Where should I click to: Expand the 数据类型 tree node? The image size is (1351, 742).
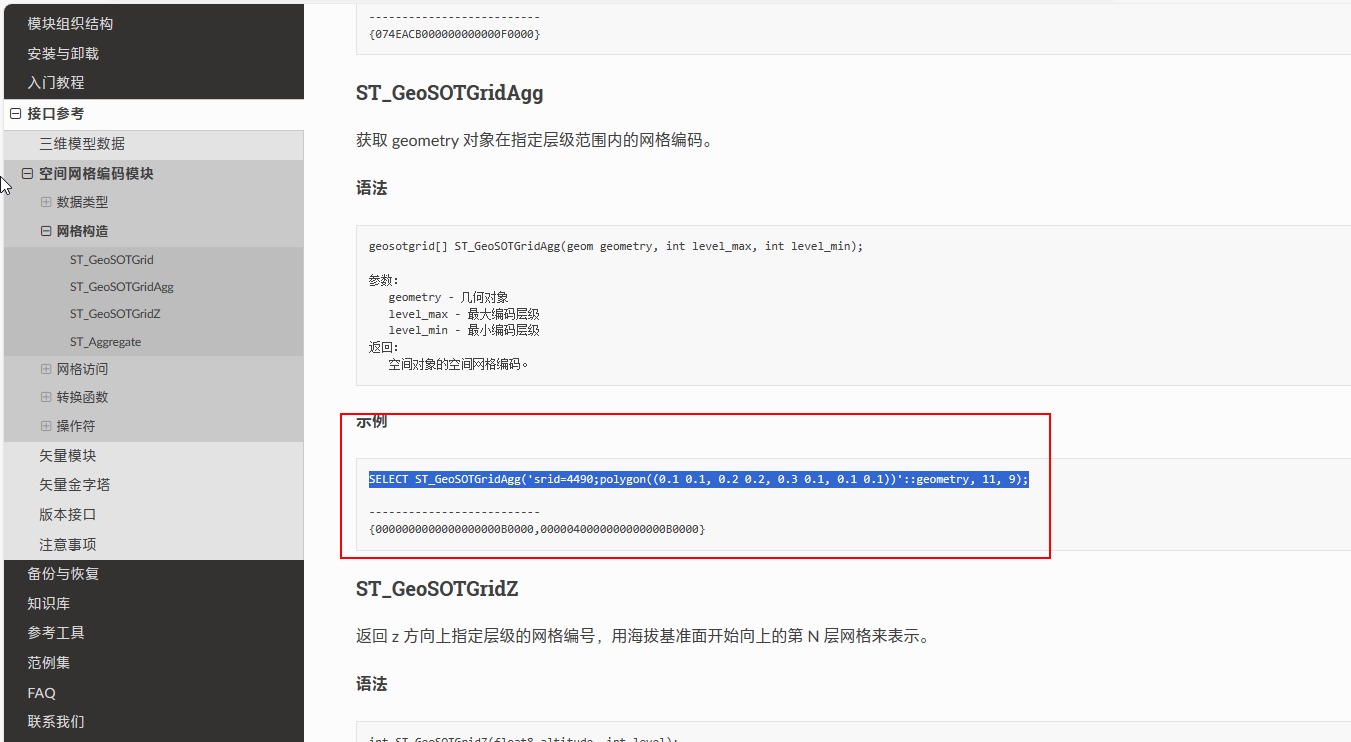[46, 202]
